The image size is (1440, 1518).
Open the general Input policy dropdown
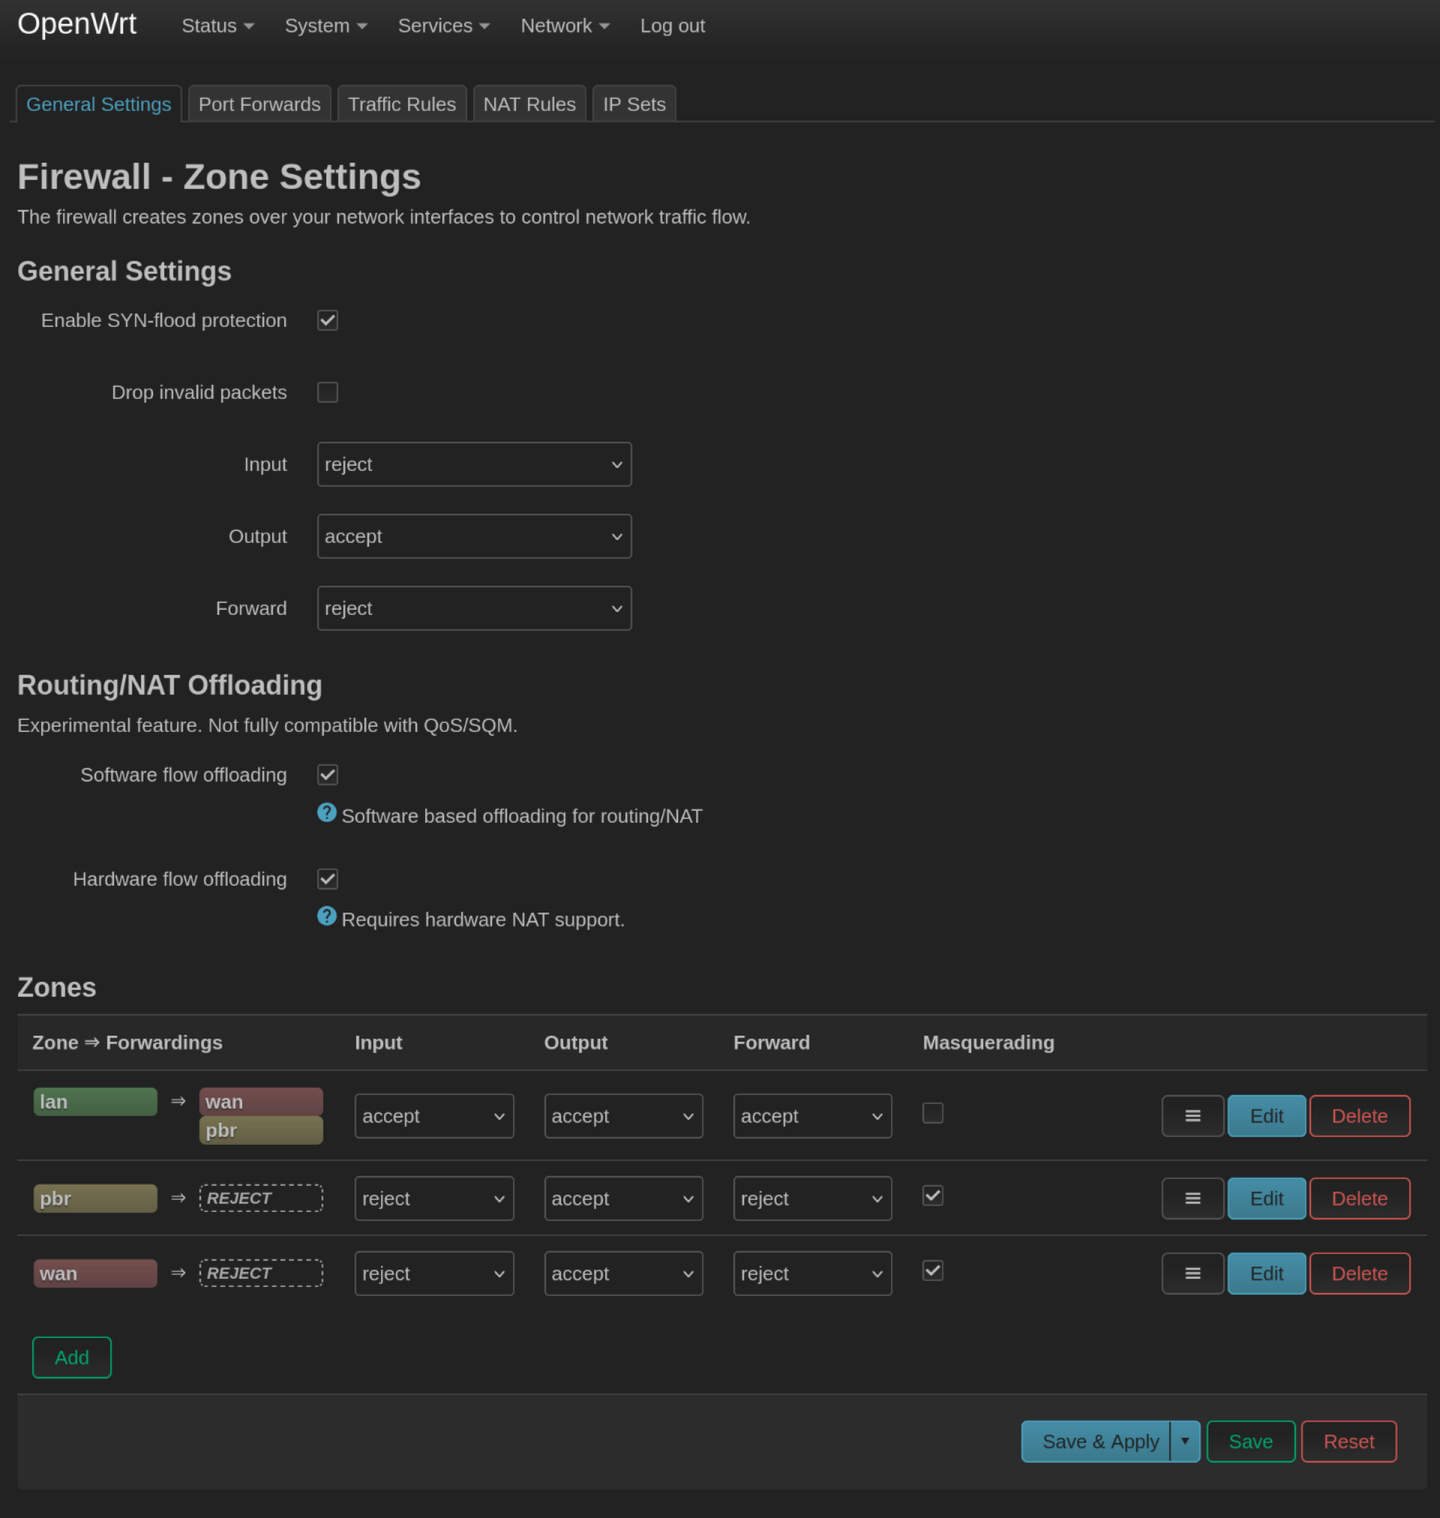click(474, 464)
